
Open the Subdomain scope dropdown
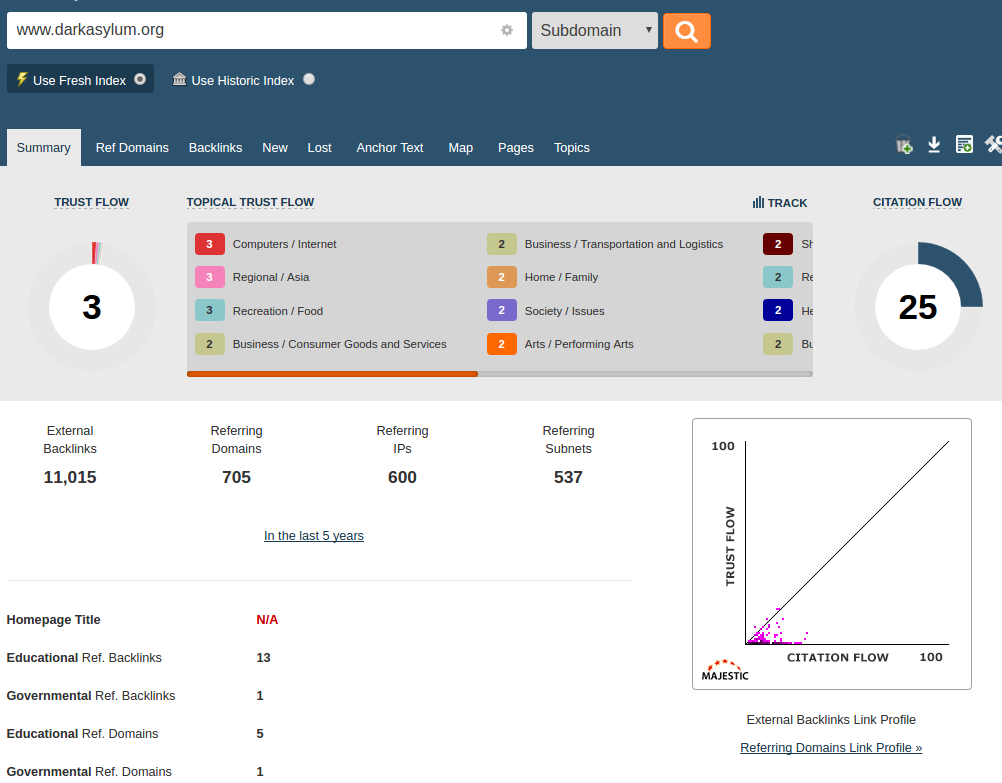(594, 31)
